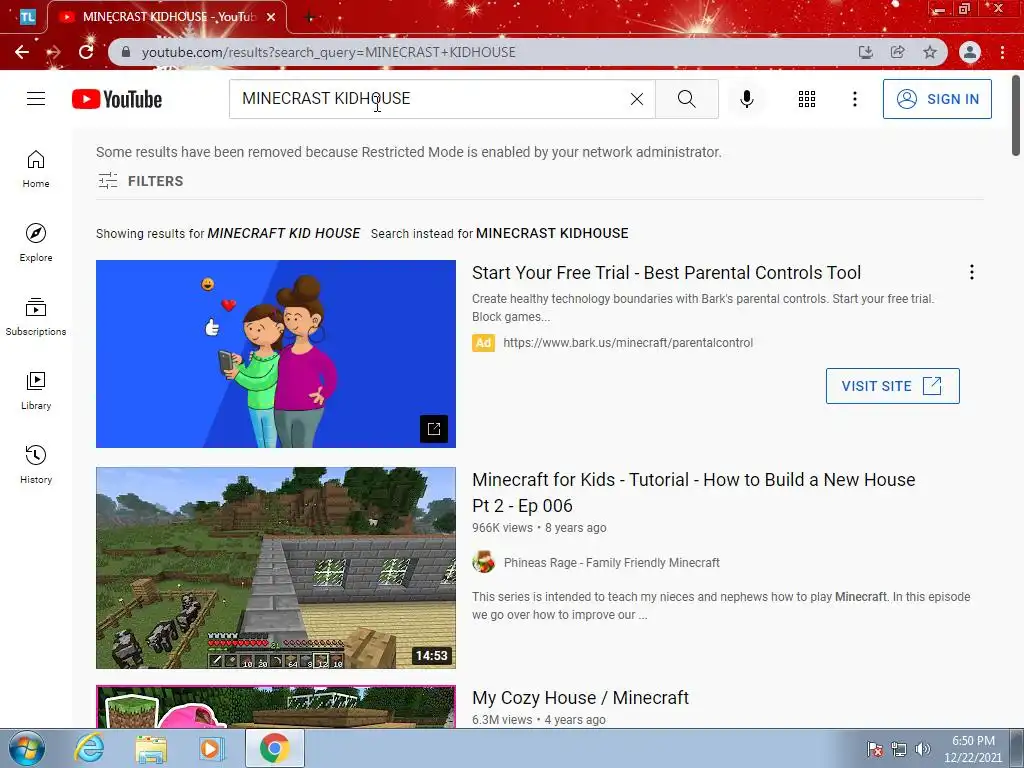The width and height of the screenshot is (1024, 768).
Task: Search instead for MINECRAST KIDHOUSE
Action: click(552, 233)
